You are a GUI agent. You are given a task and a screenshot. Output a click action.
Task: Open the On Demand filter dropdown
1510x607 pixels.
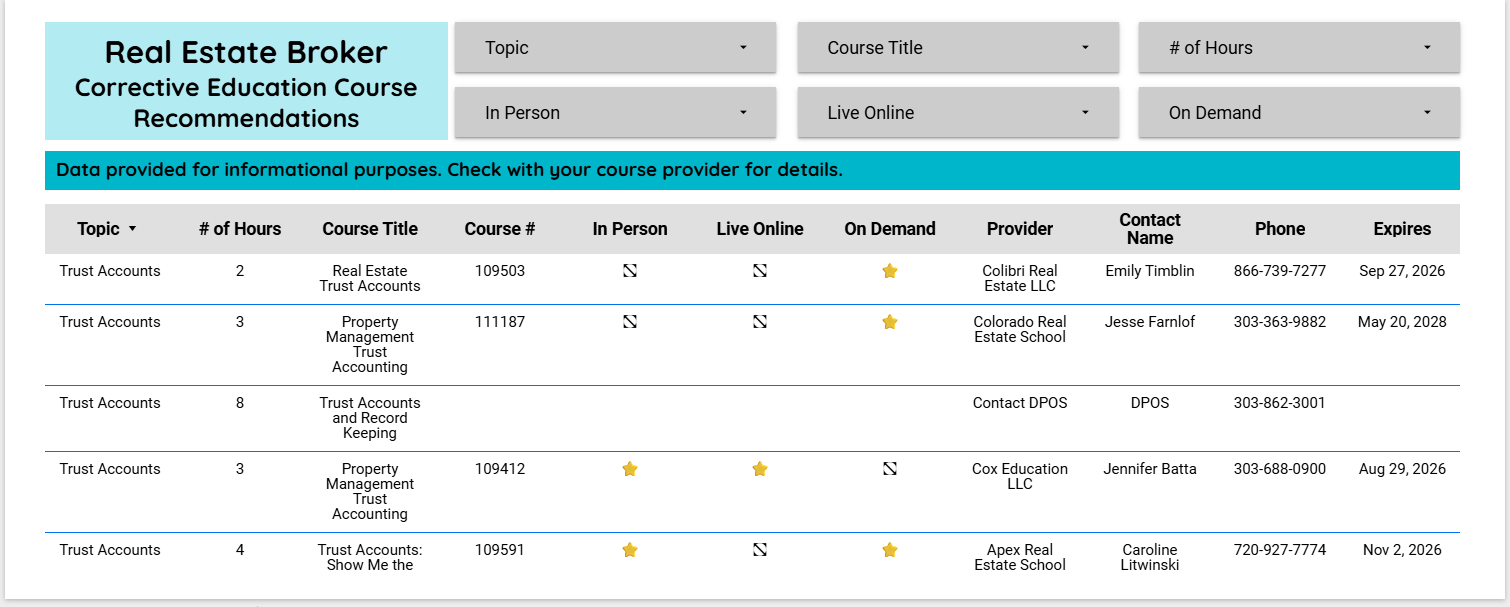point(1299,113)
